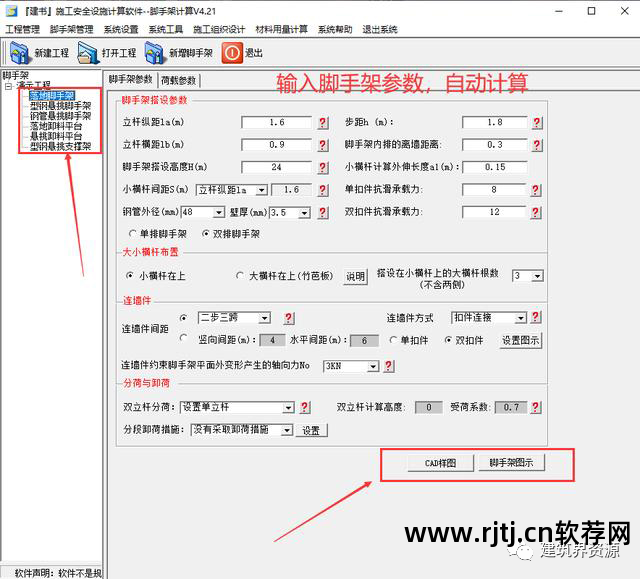Open help for 小横杆间距S
Image resolution: width=640 pixels, height=579 pixels.
(x=323, y=190)
